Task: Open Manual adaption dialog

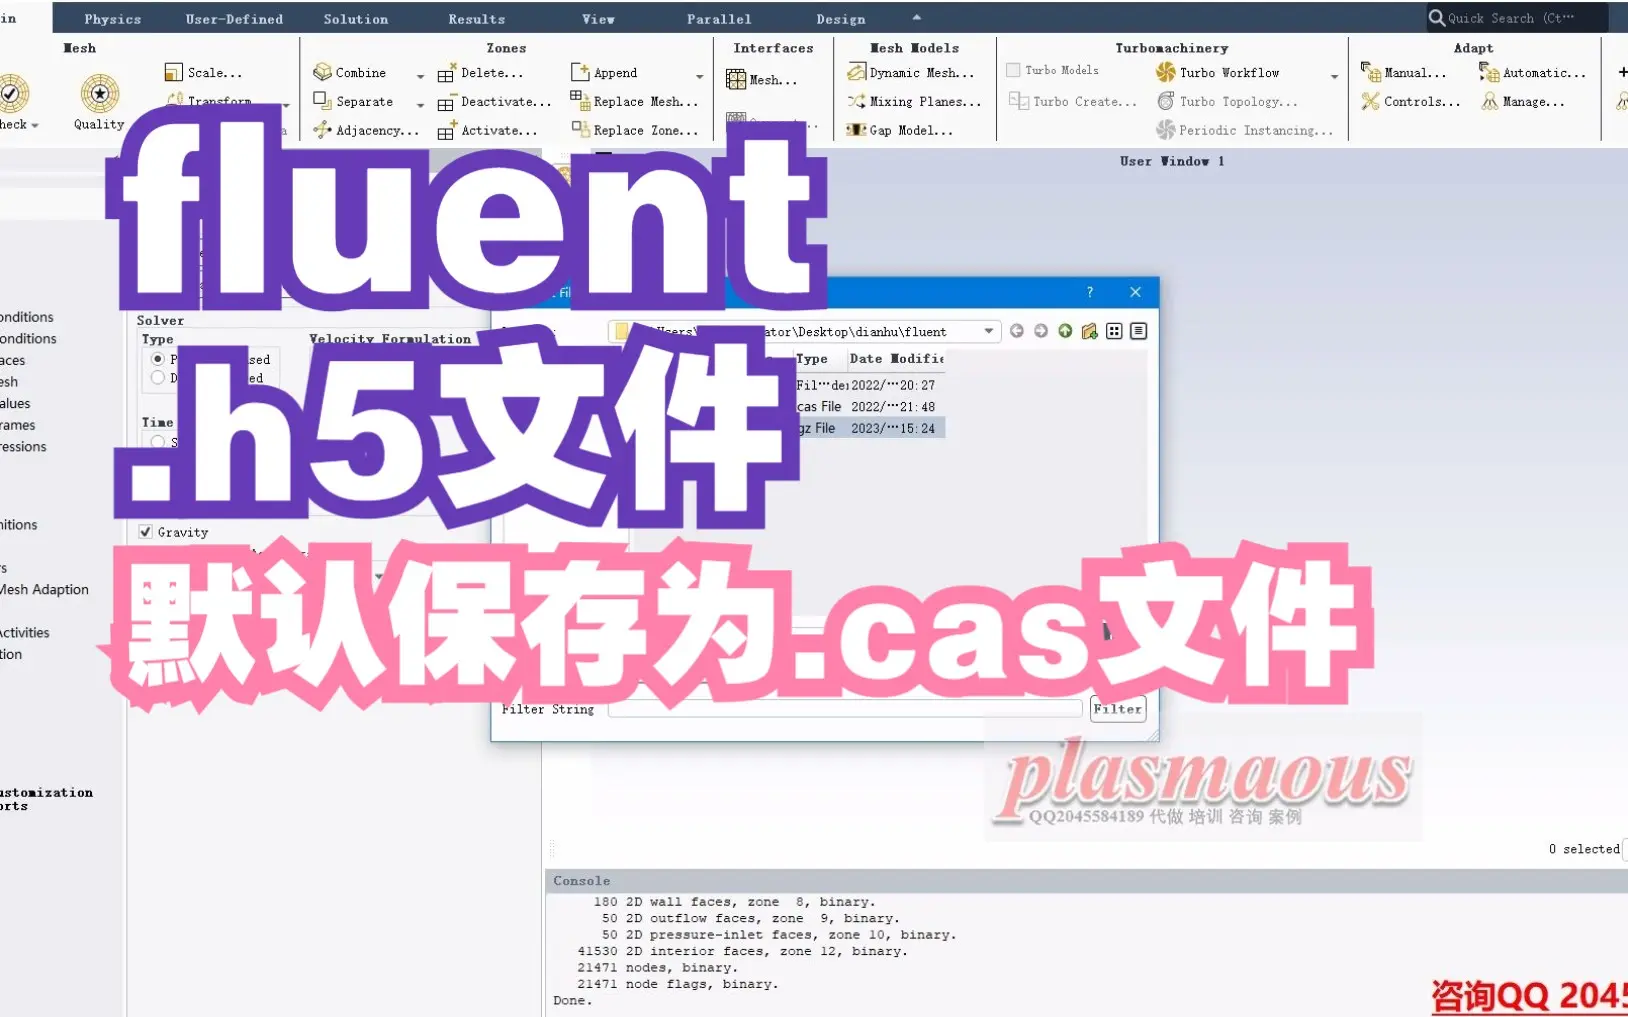Action: click(1403, 73)
